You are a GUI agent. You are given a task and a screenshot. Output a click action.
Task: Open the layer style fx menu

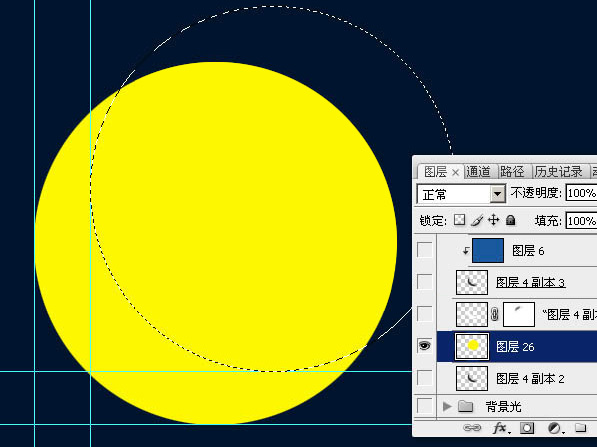[x=501, y=428]
